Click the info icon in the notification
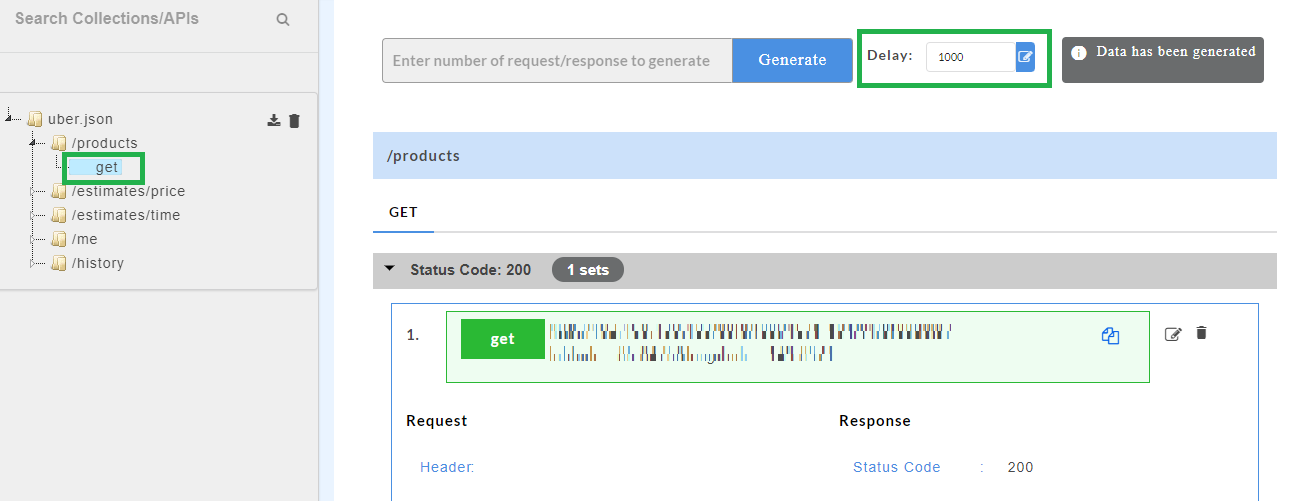 (x=1078, y=53)
